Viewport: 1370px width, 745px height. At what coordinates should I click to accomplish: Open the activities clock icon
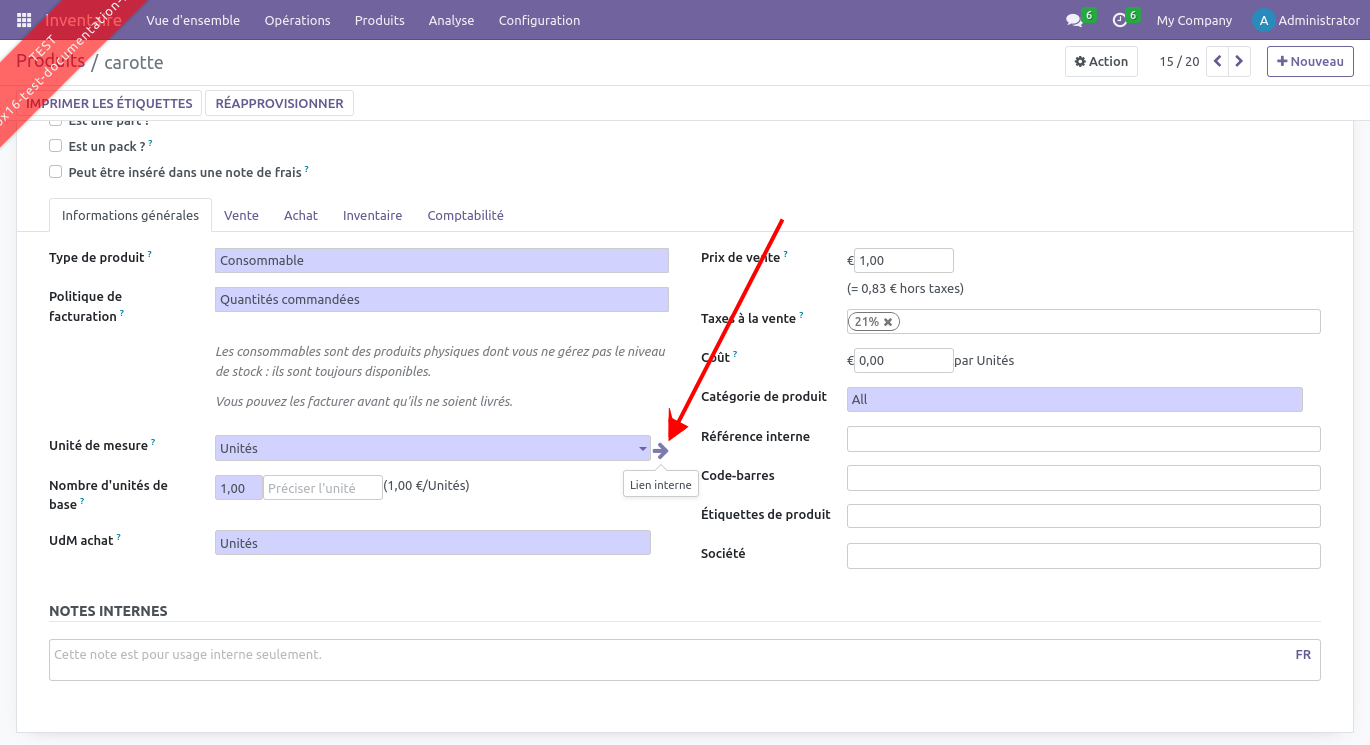[1120, 20]
